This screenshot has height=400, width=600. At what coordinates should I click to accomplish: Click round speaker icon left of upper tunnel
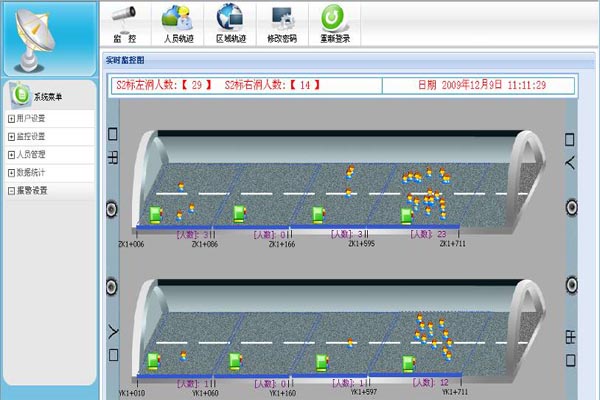click(111, 209)
